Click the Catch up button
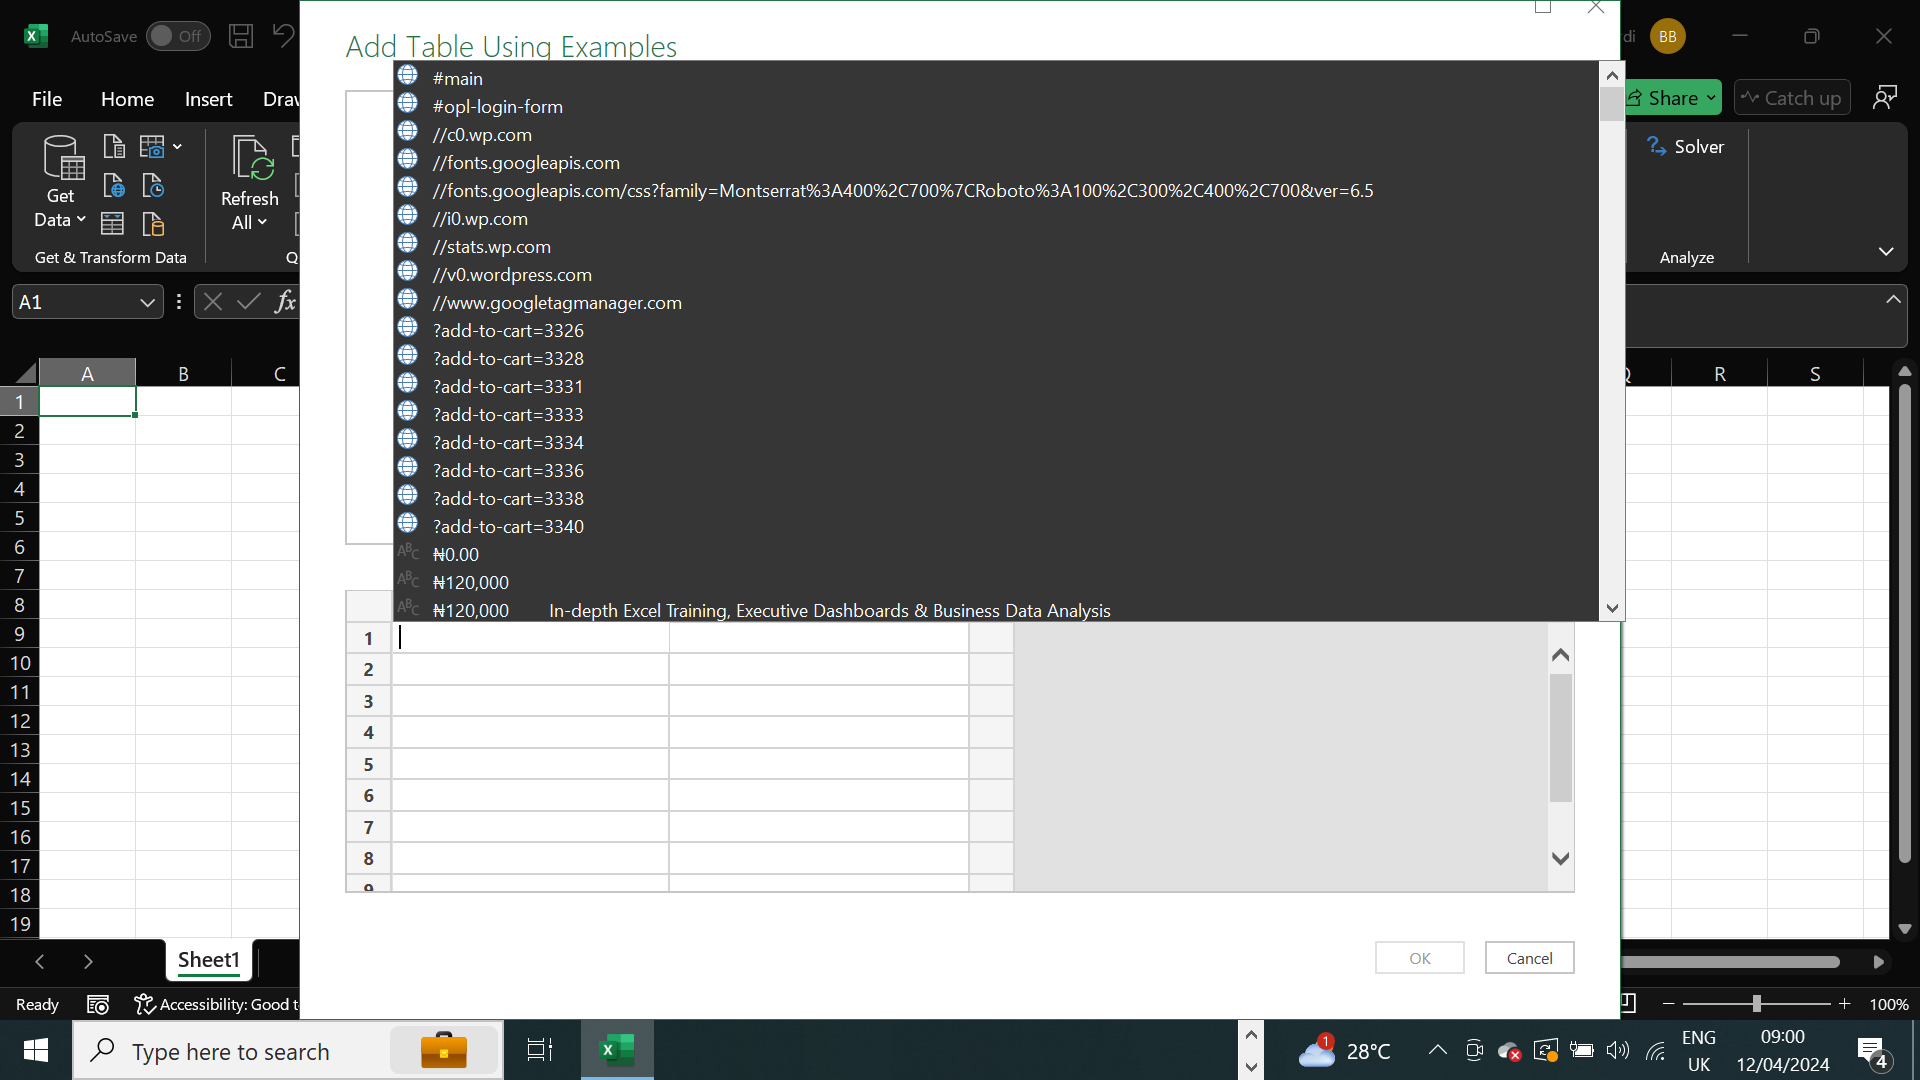The height and width of the screenshot is (1080, 1920). coord(1791,98)
